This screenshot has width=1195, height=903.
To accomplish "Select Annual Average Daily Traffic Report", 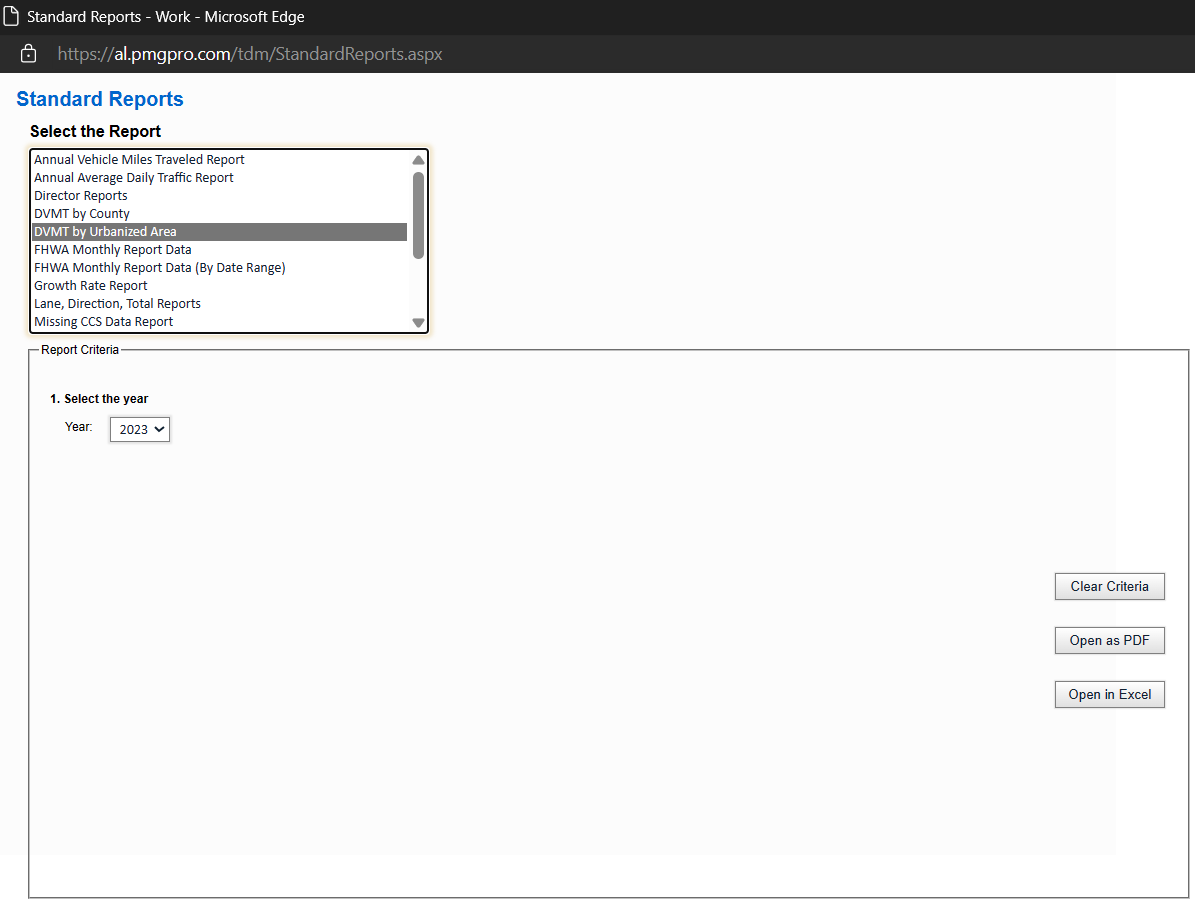I will point(219,178).
